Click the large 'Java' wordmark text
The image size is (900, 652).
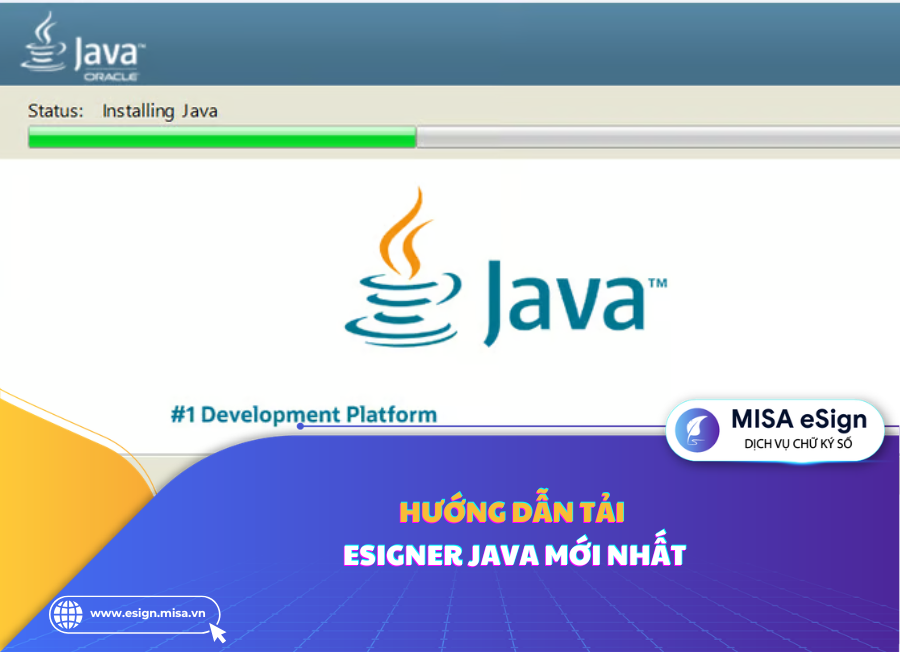(x=576, y=302)
